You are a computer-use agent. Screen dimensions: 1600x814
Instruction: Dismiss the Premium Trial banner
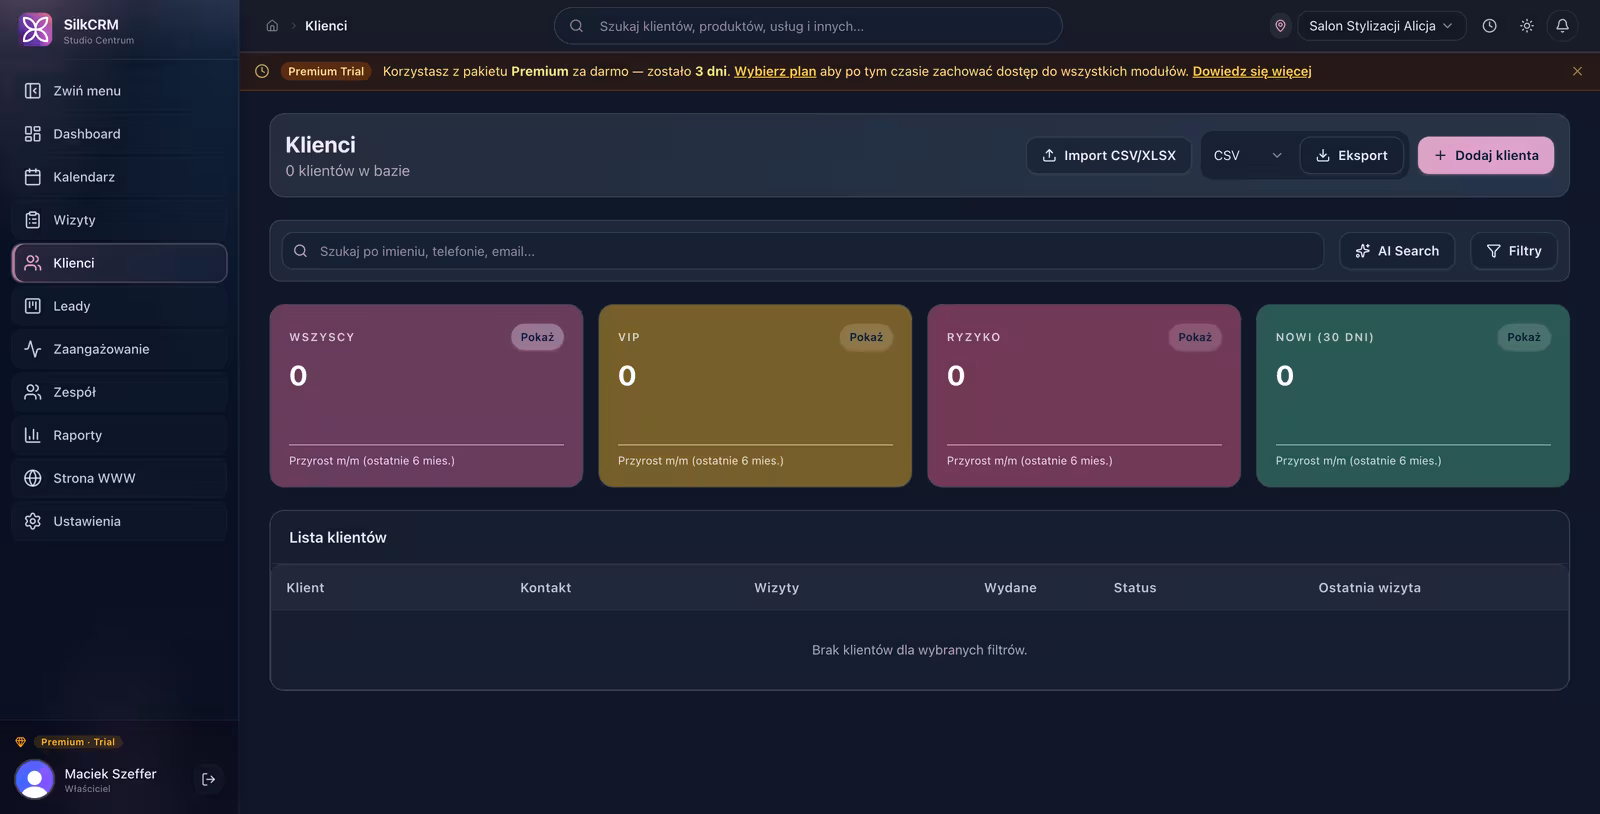(x=1577, y=71)
